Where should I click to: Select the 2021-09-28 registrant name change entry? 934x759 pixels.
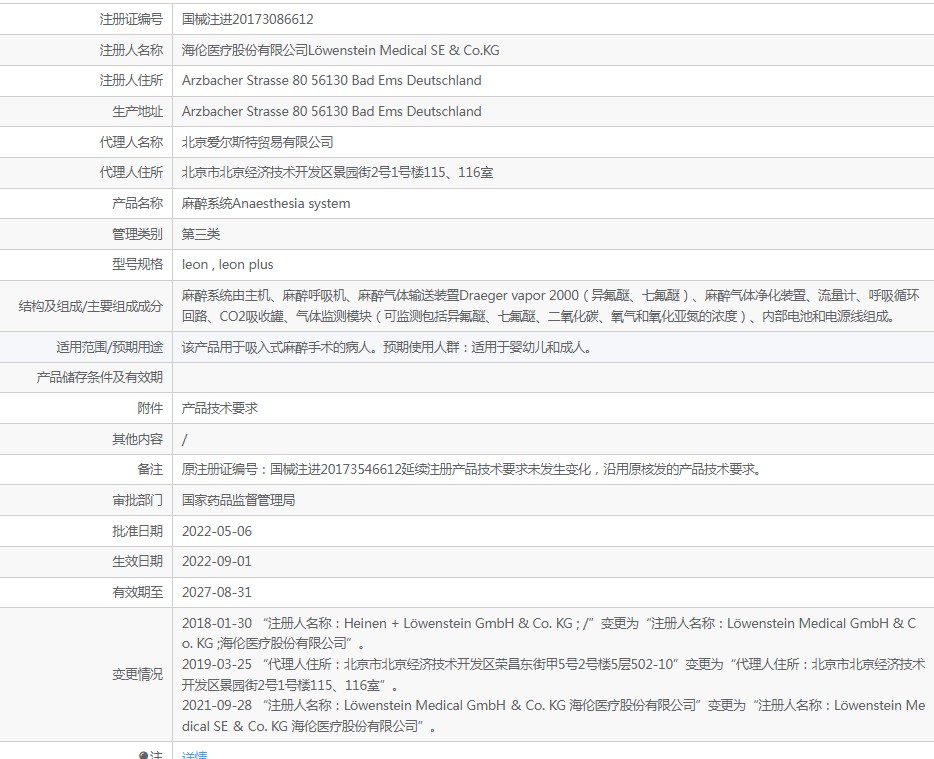pos(553,716)
